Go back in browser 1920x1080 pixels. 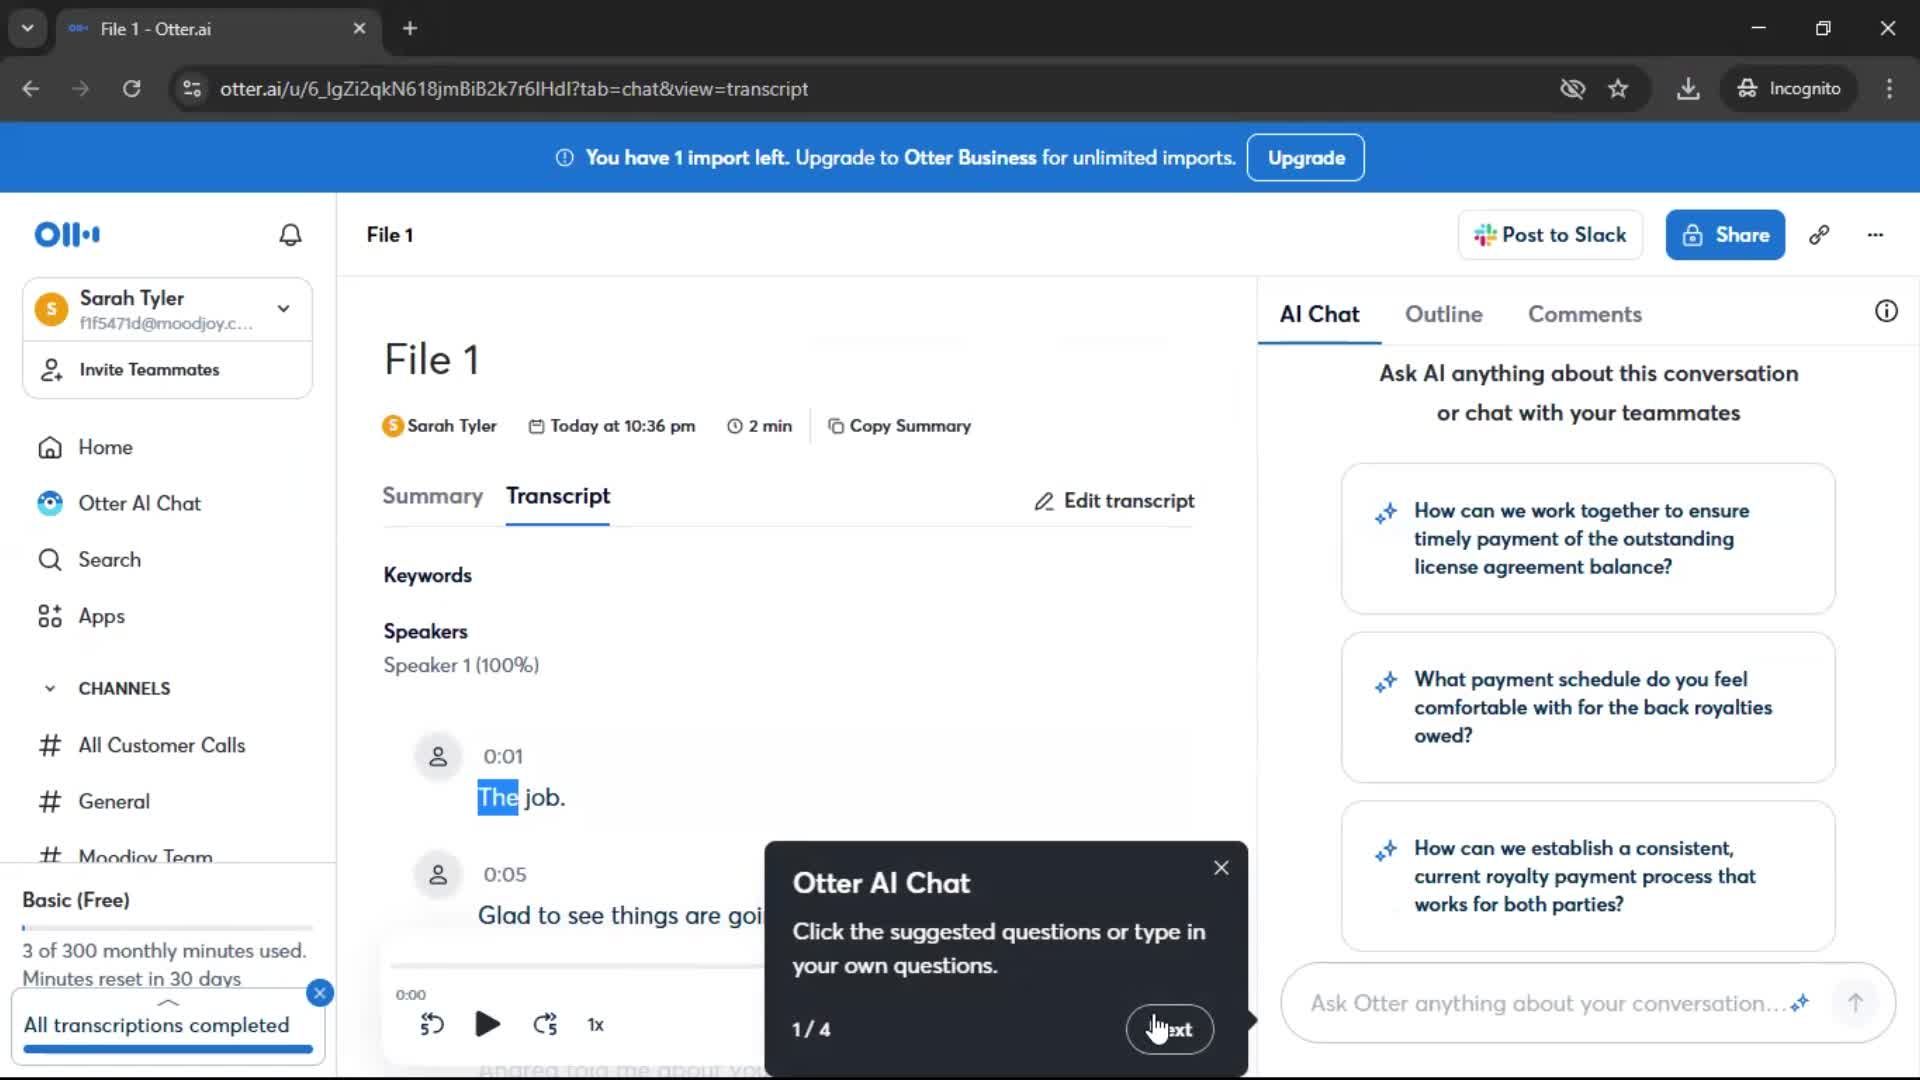pyautogui.click(x=31, y=89)
